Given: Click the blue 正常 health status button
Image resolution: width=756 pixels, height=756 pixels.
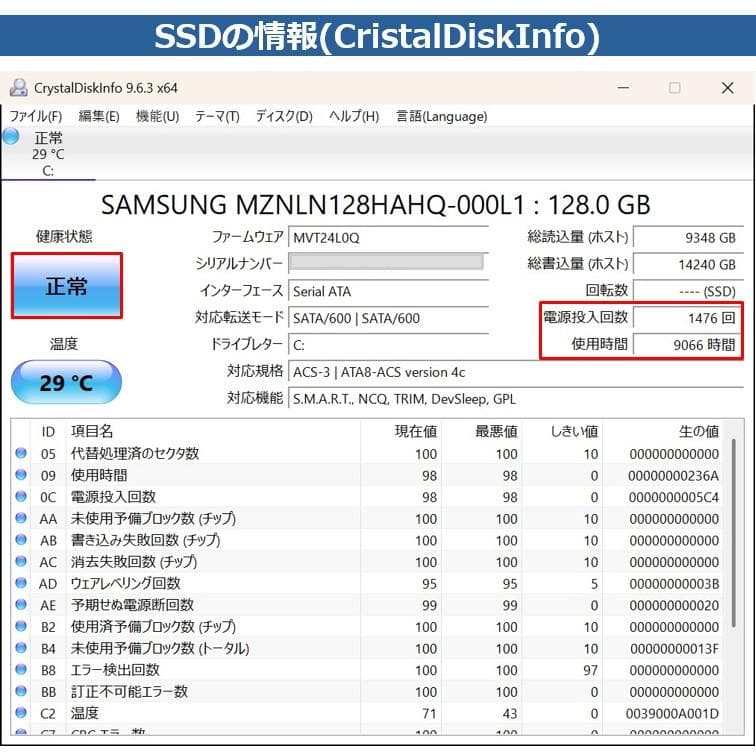Looking at the screenshot, I should 67,285.
